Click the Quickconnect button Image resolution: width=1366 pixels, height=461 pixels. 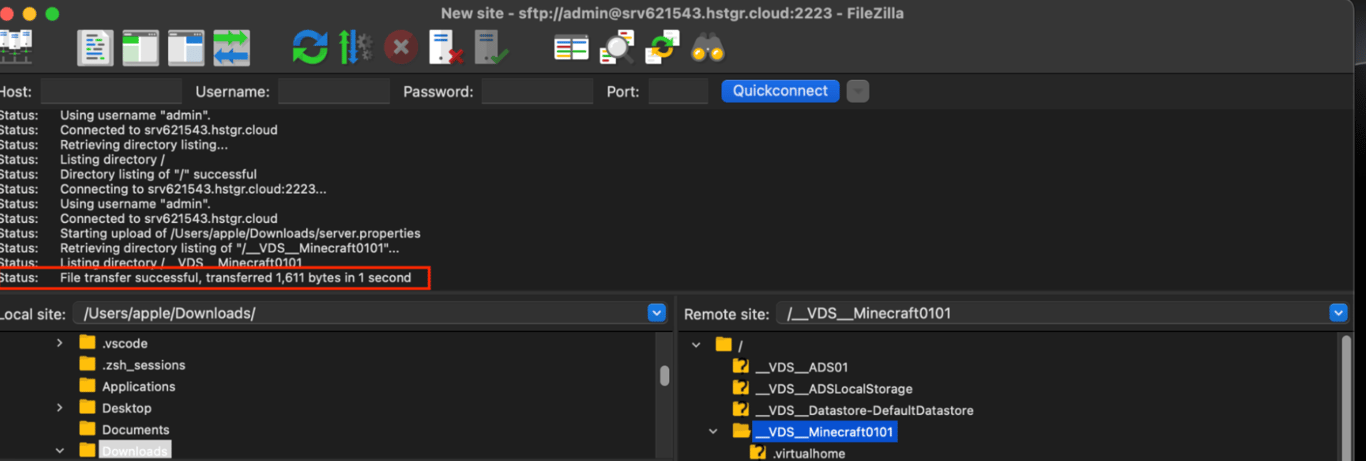(780, 91)
